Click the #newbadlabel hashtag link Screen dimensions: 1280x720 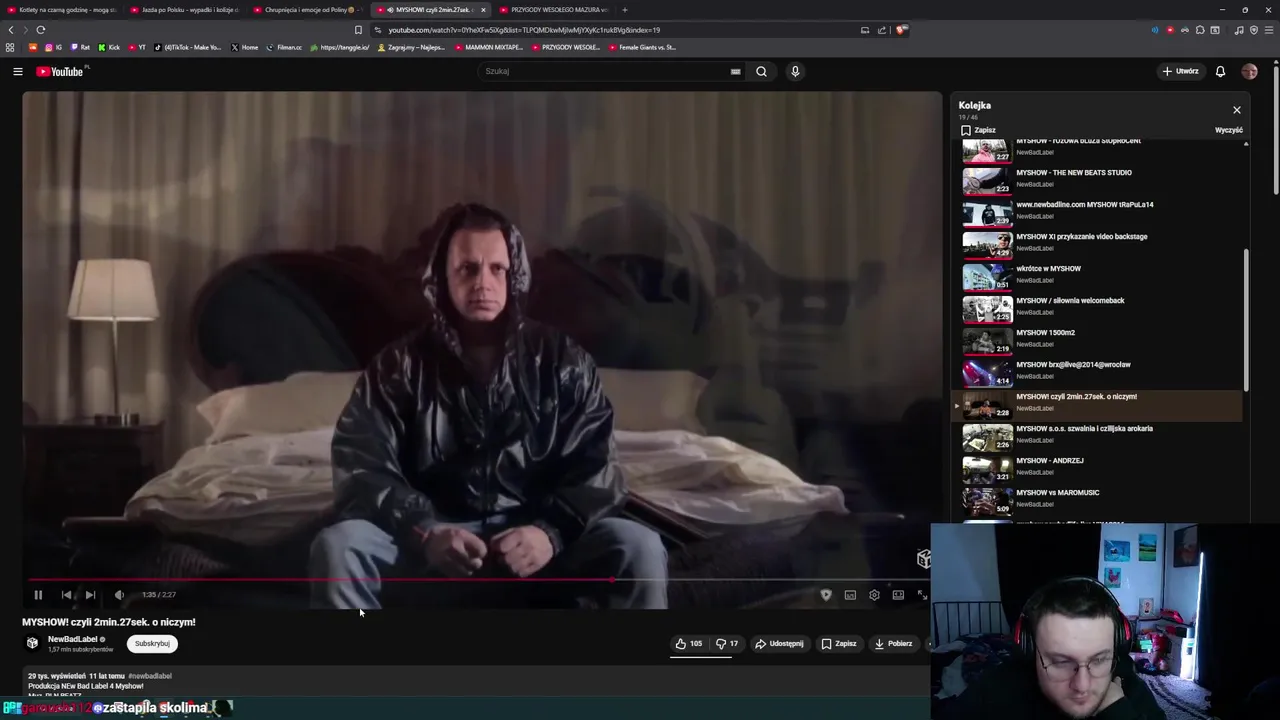point(150,676)
